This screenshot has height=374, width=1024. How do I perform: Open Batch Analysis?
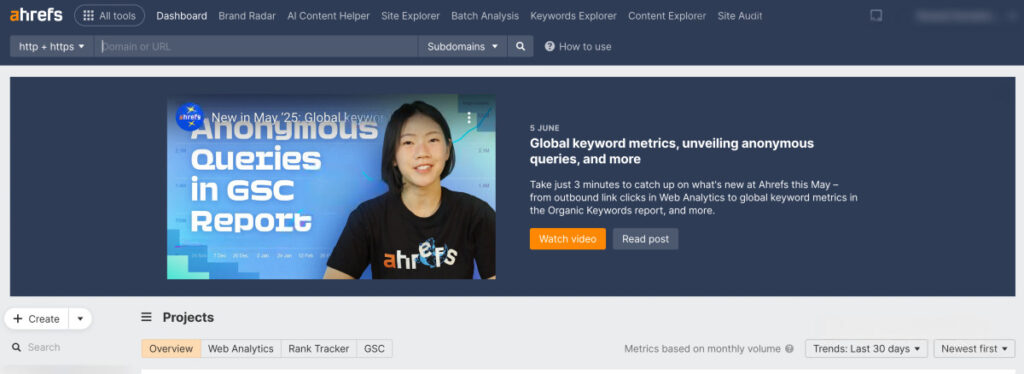[x=485, y=16]
